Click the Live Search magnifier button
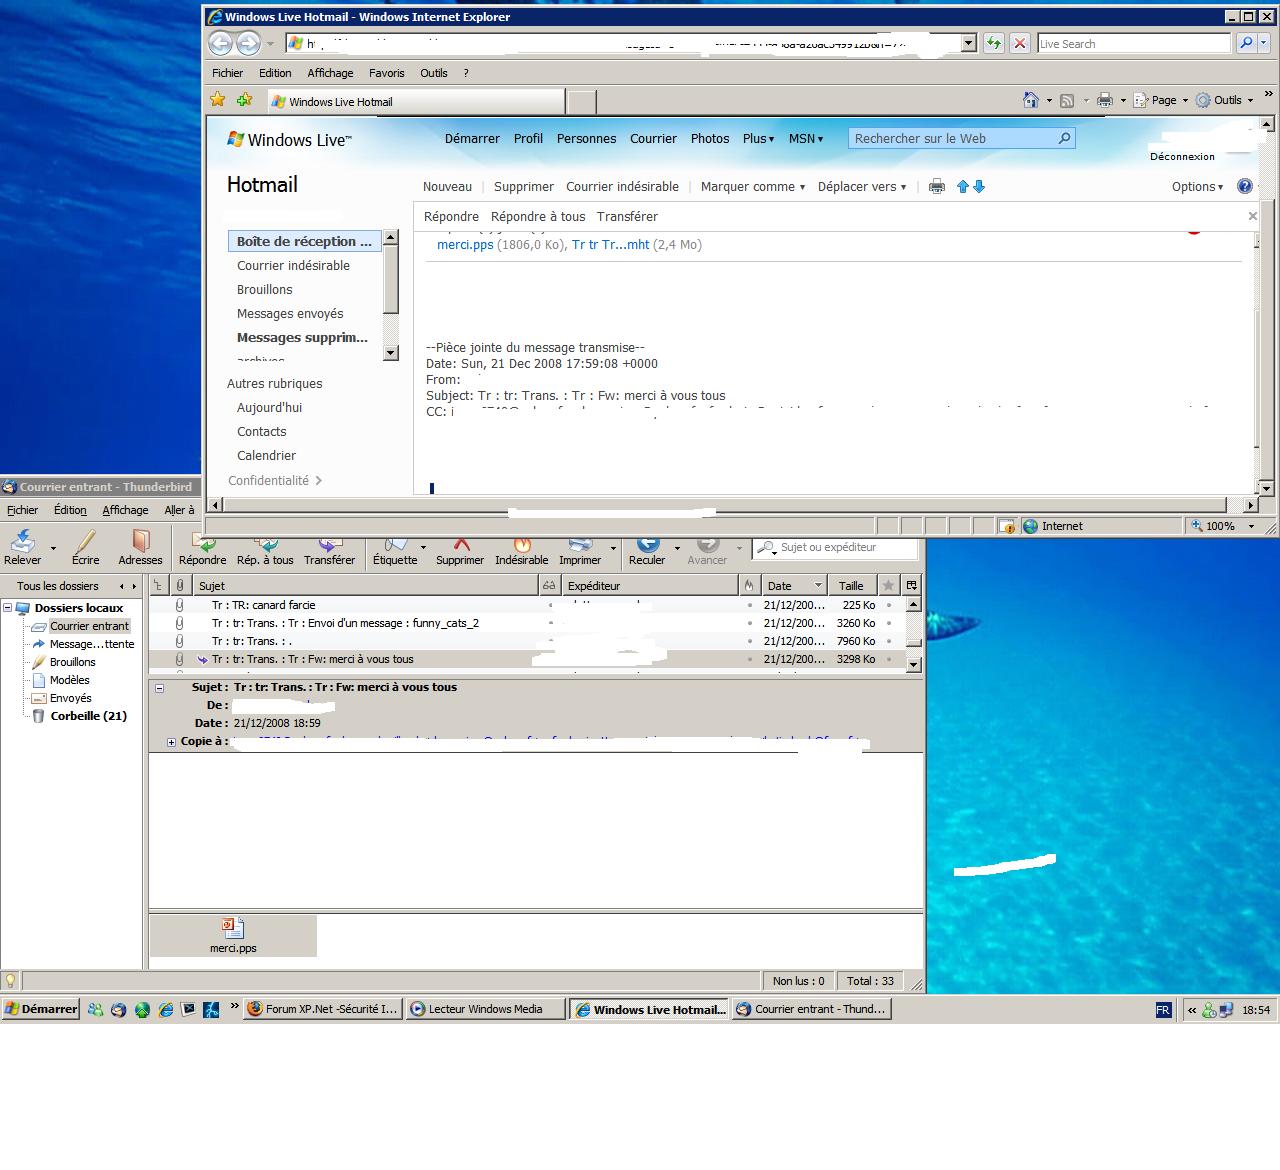Screen dimensions: 1280x1170 pyautogui.click(x=1245, y=43)
